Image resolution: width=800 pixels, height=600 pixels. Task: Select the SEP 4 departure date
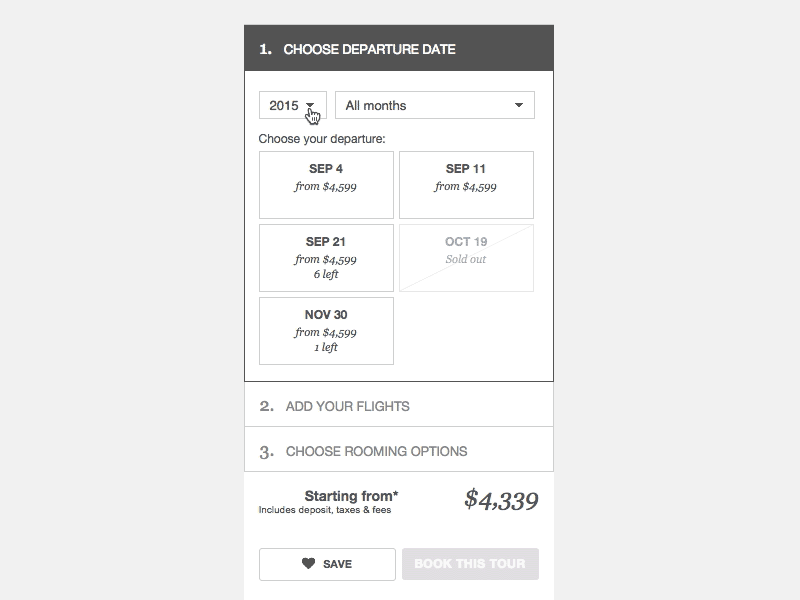pyautogui.click(x=326, y=184)
